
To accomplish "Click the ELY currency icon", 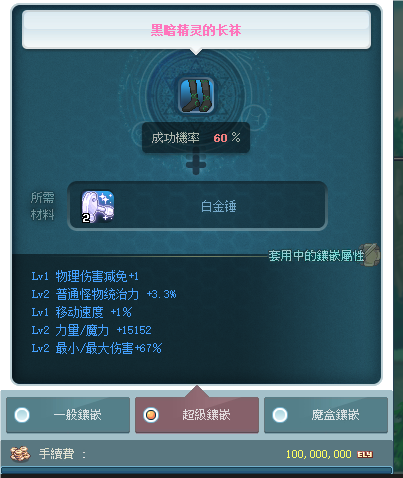I will click(x=365, y=455).
